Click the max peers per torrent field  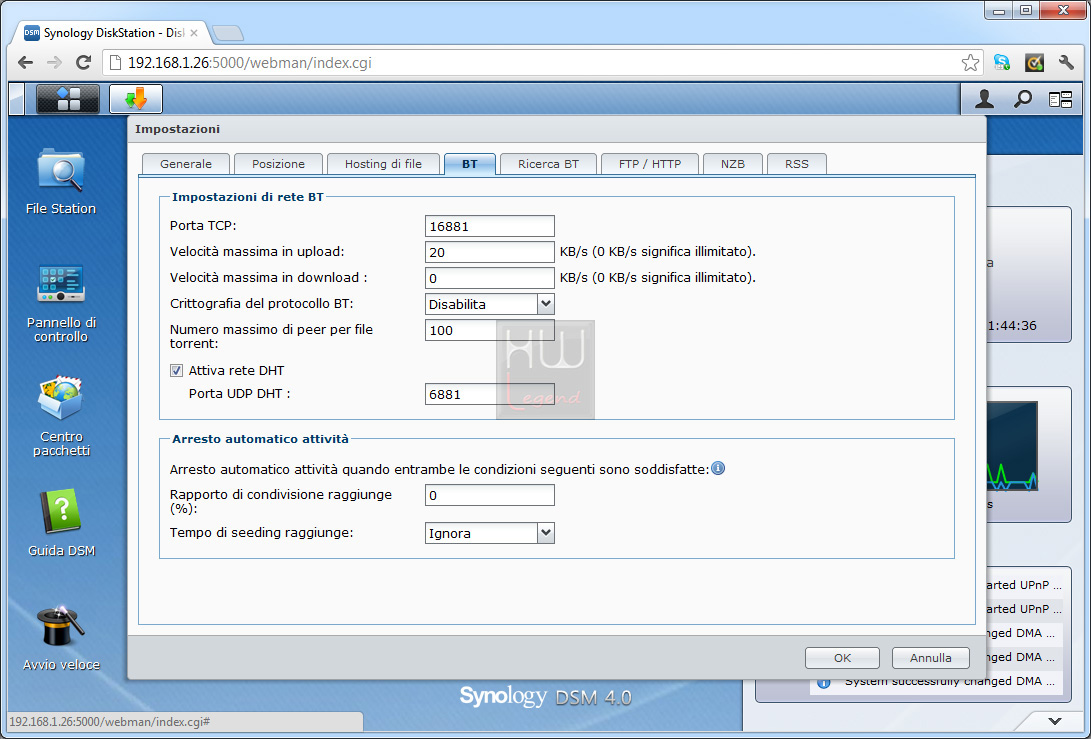[490, 330]
